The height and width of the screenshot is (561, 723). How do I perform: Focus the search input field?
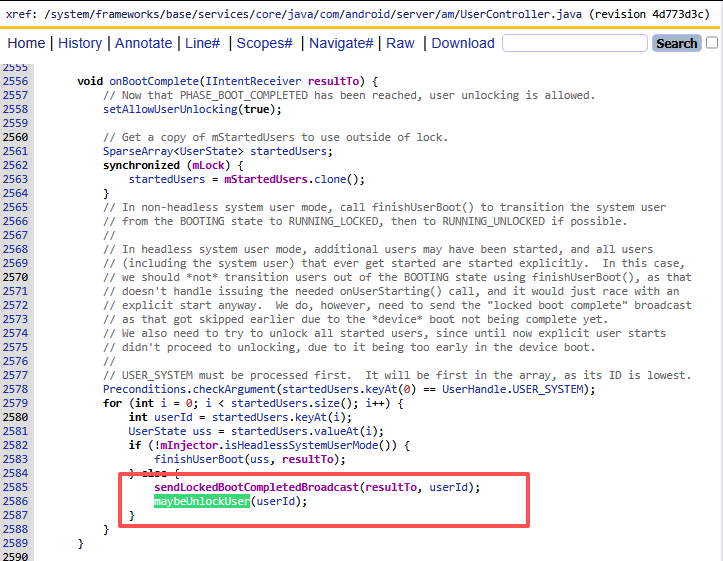pos(575,43)
